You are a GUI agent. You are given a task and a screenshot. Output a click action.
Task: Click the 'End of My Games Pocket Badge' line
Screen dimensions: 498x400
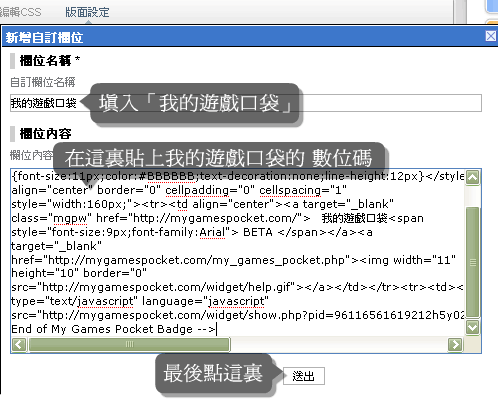pyautogui.click(x=114, y=329)
